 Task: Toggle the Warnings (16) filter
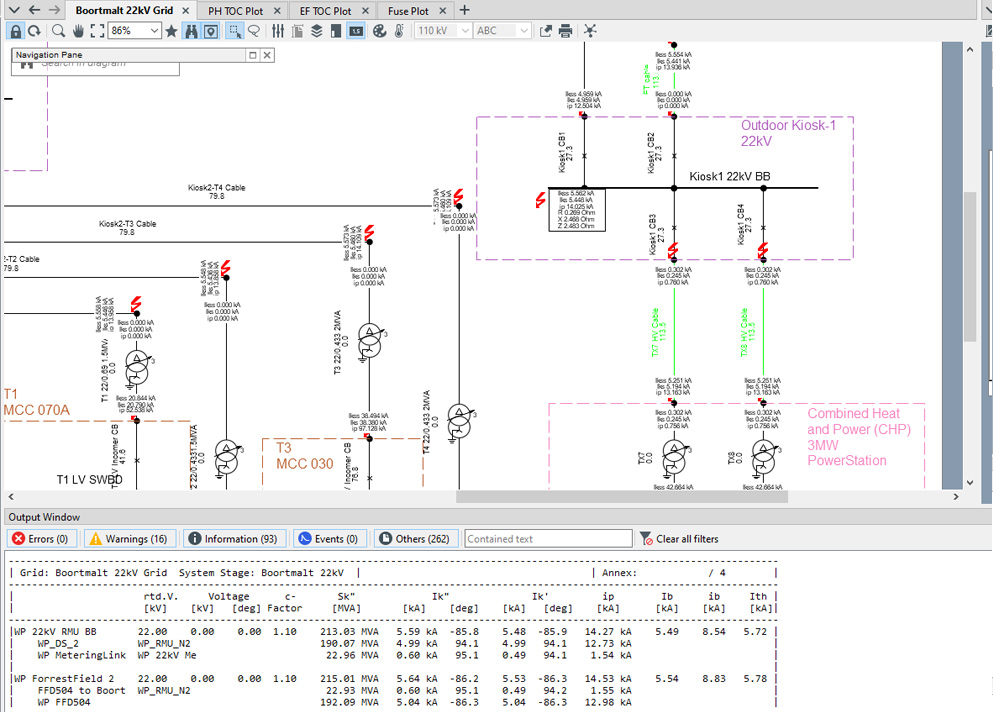(127, 539)
